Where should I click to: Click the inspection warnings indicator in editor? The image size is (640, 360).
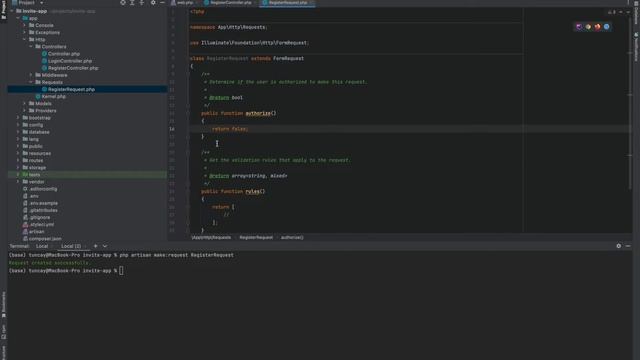point(612,12)
